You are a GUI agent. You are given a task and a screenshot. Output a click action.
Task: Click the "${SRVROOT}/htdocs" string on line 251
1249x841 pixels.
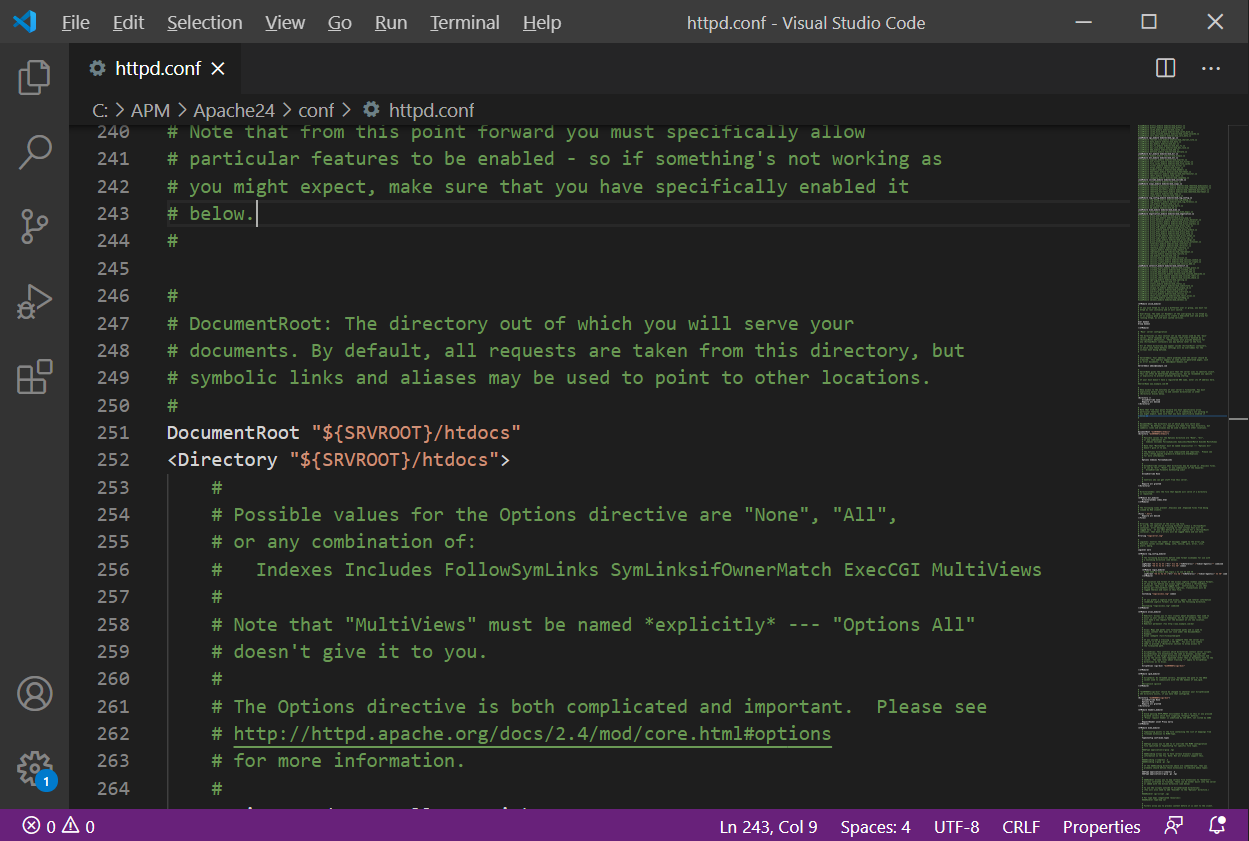pos(416,432)
